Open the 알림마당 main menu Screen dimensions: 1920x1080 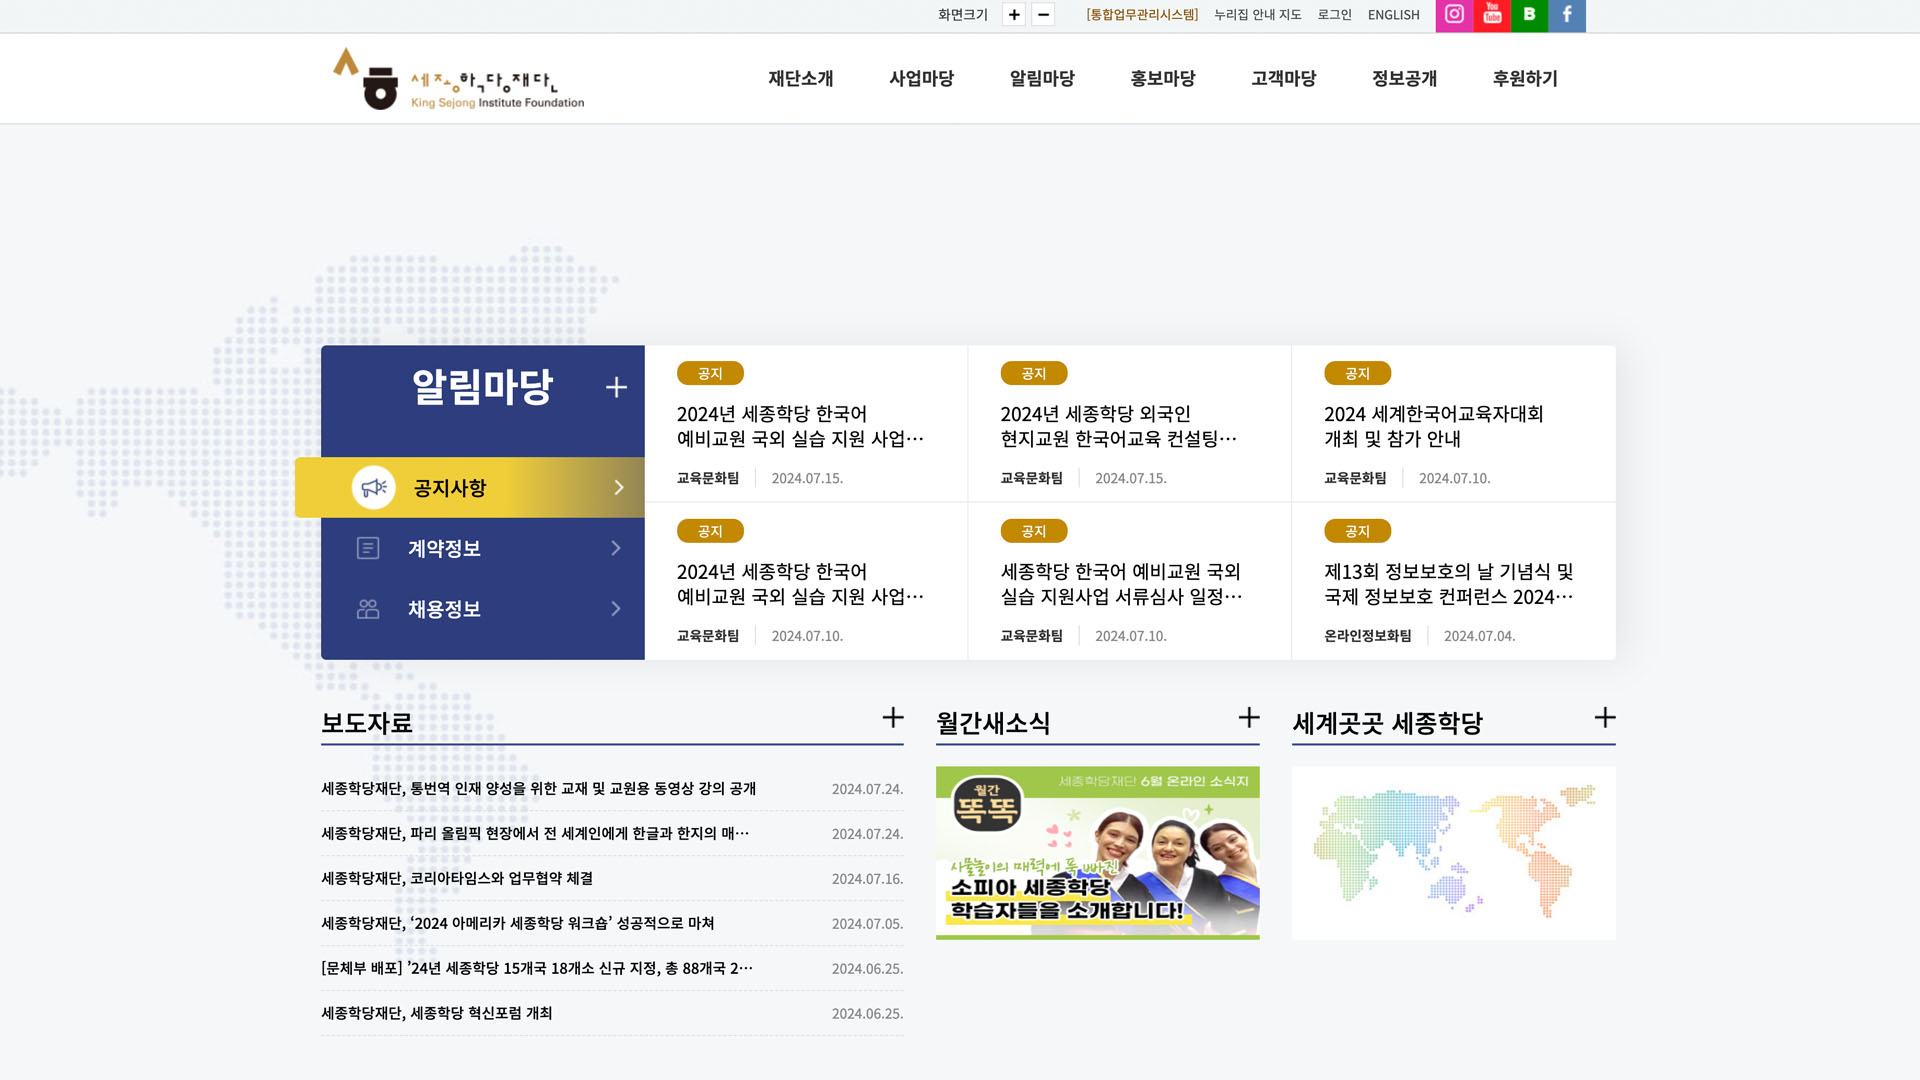[1042, 78]
